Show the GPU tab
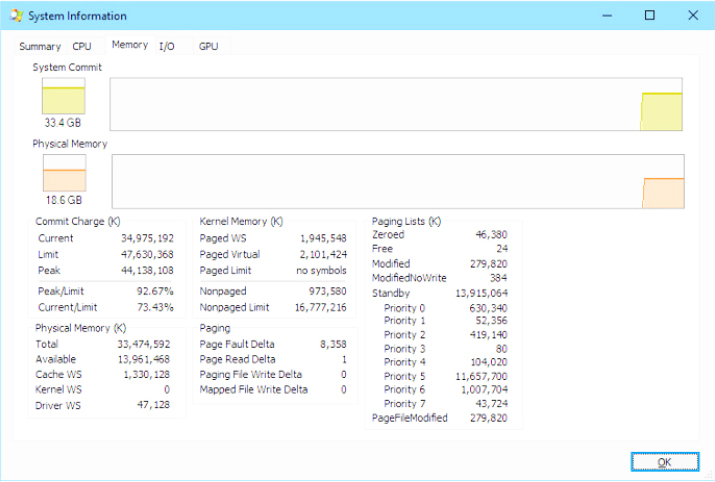 pos(208,46)
